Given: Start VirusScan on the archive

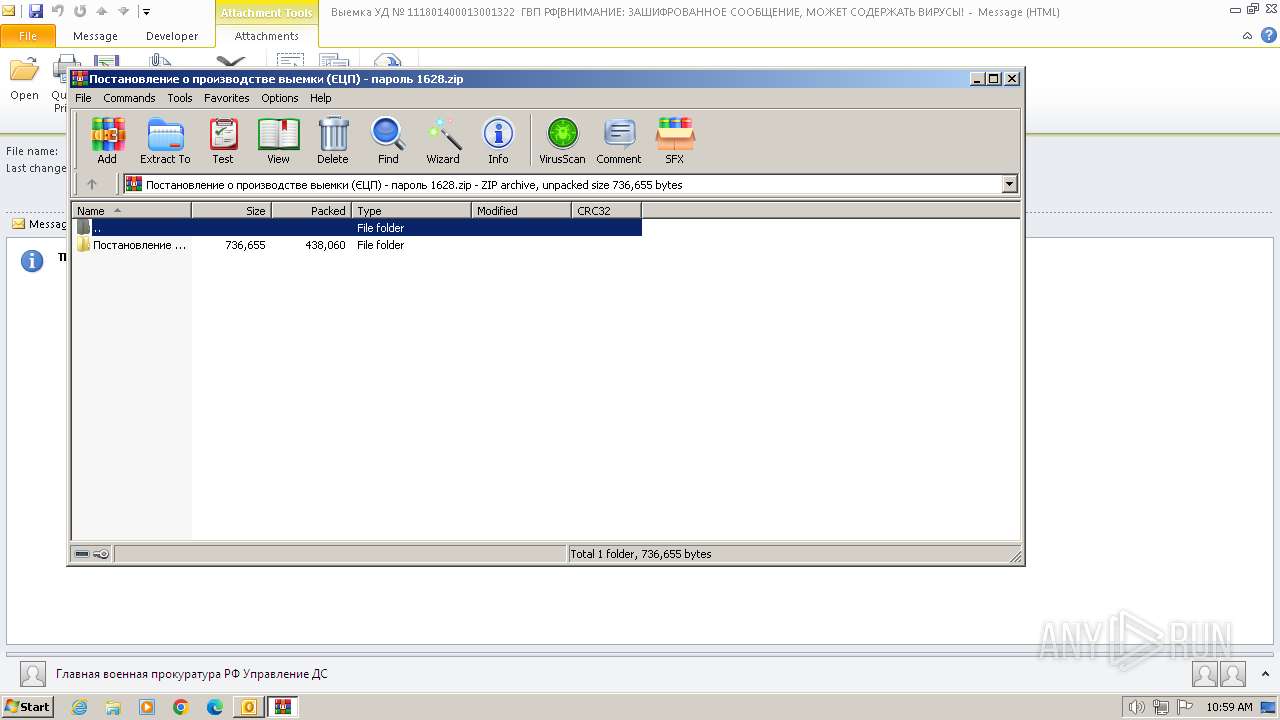Looking at the screenshot, I should (x=562, y=140).
